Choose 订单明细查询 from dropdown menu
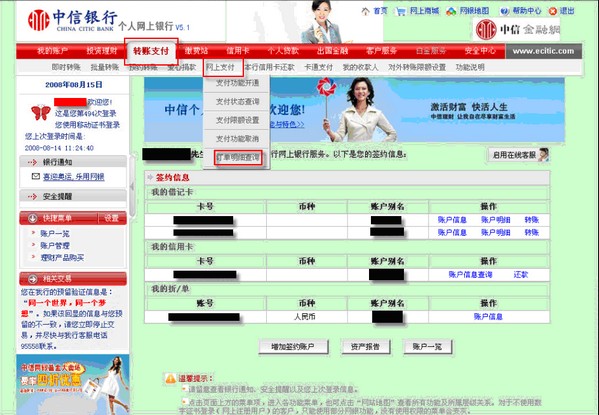The image size is (599, 415). click(x=238, y=157)
